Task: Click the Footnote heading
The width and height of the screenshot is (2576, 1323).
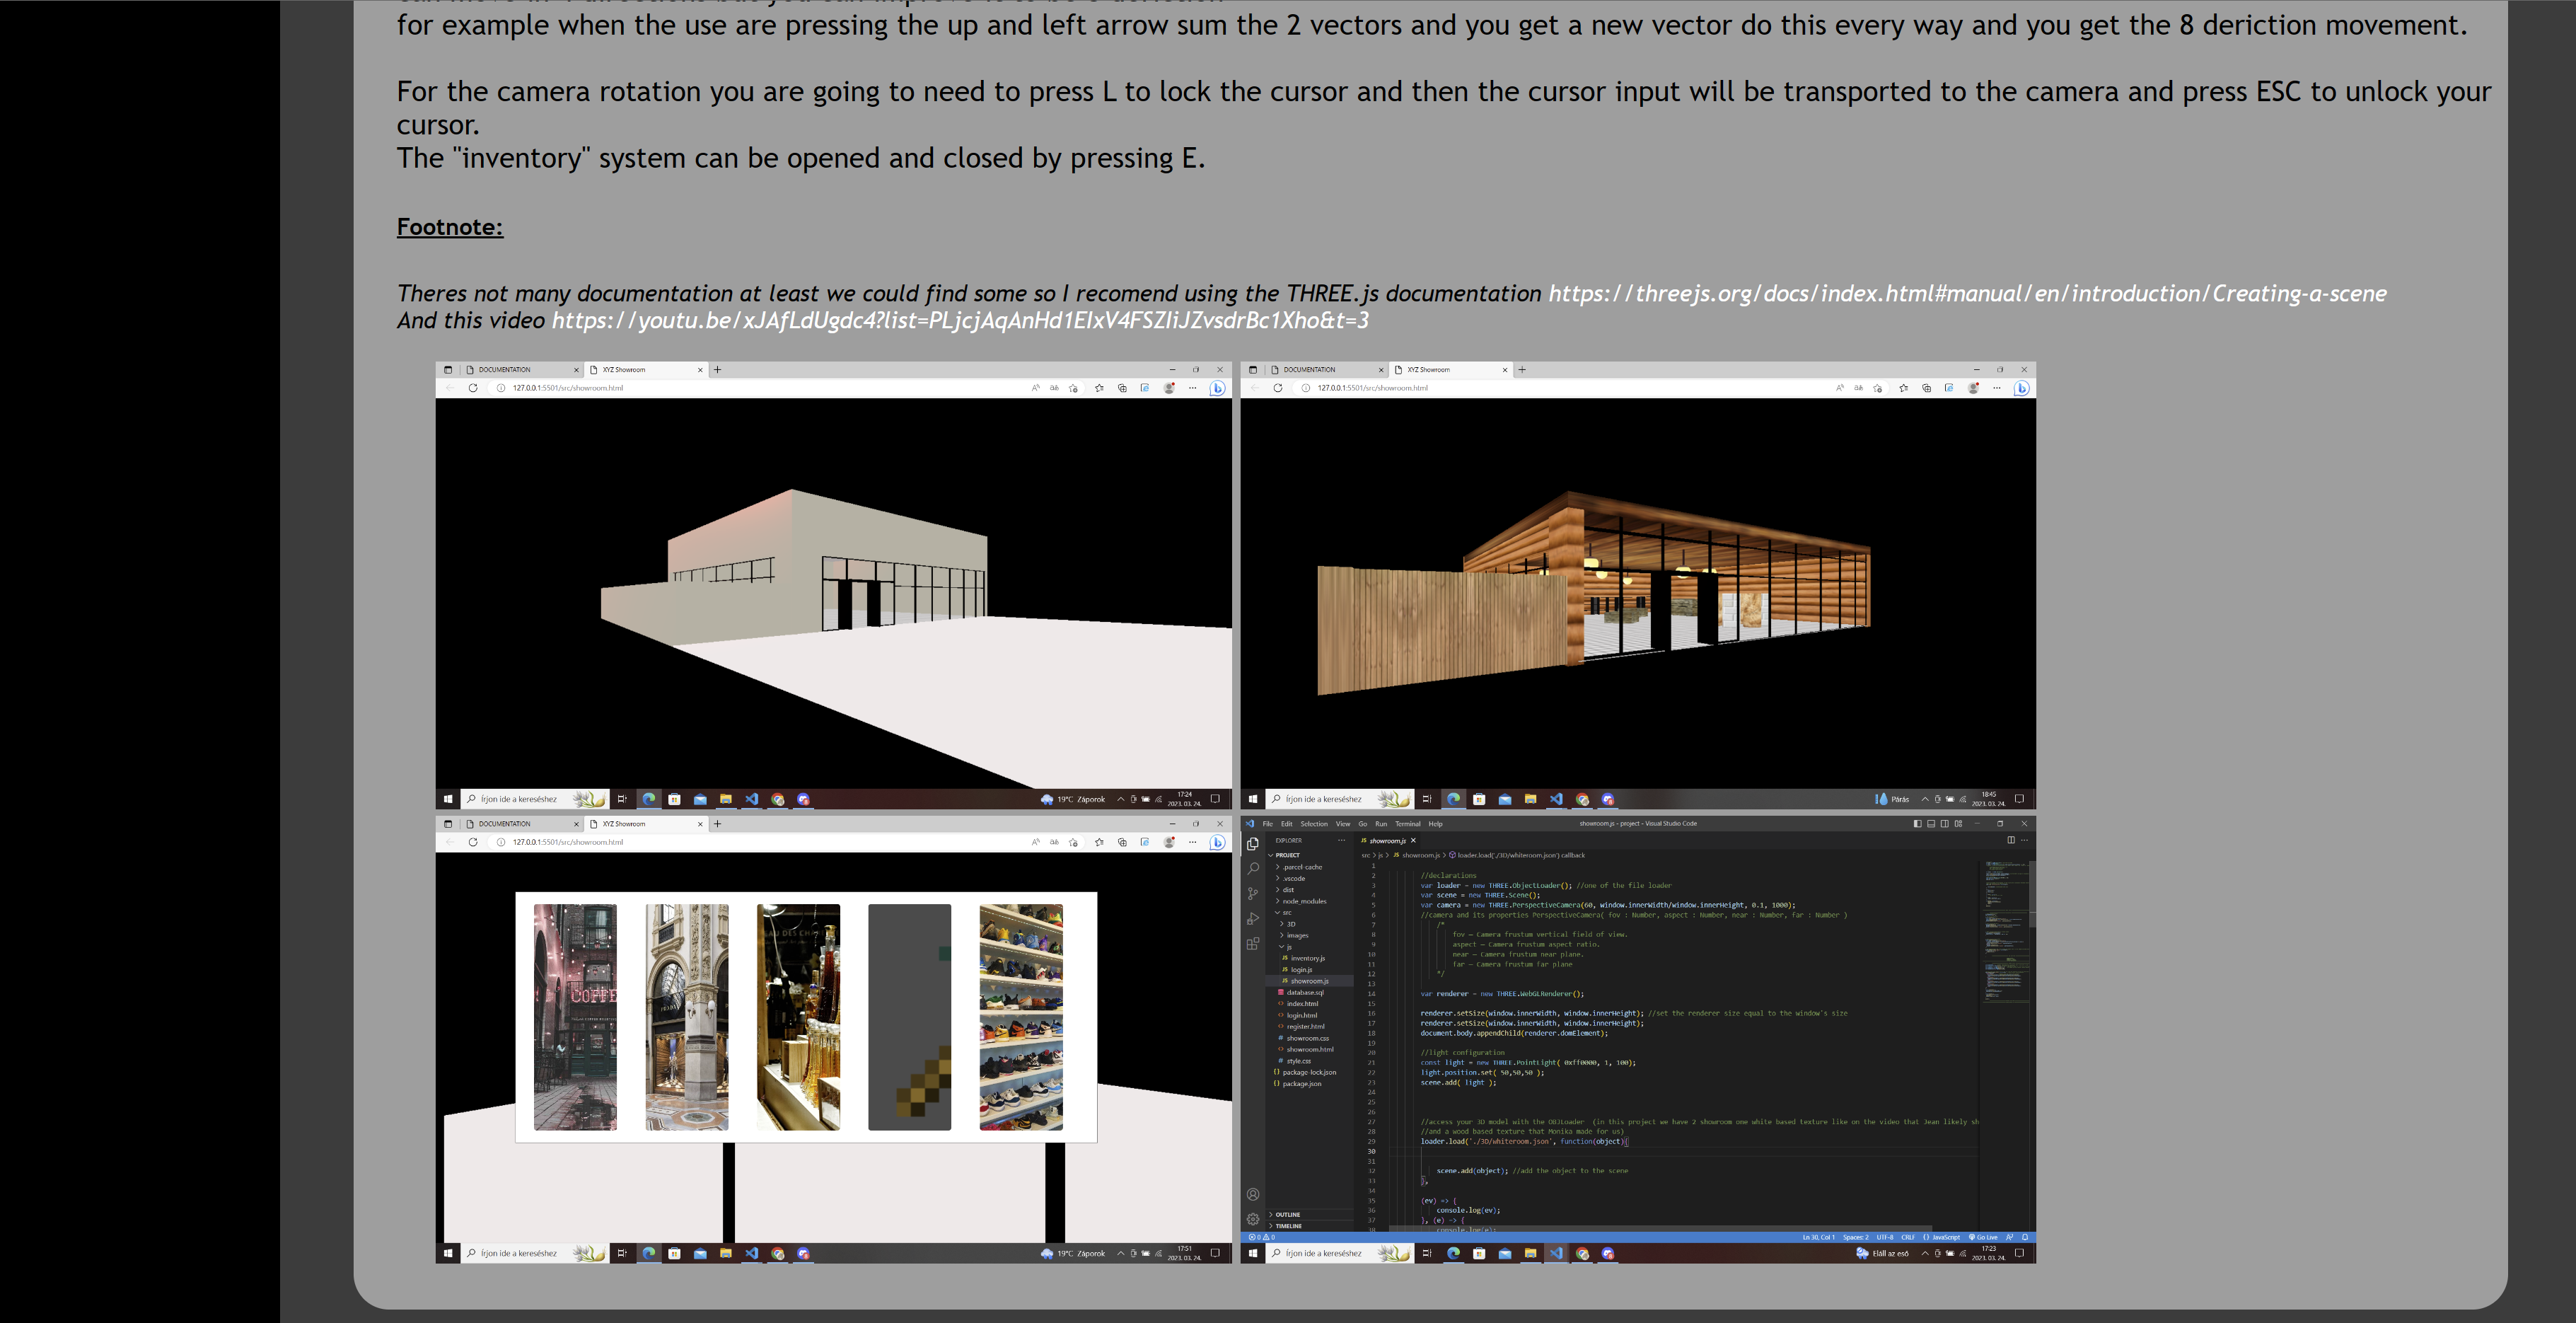Action: click(450, 227)
